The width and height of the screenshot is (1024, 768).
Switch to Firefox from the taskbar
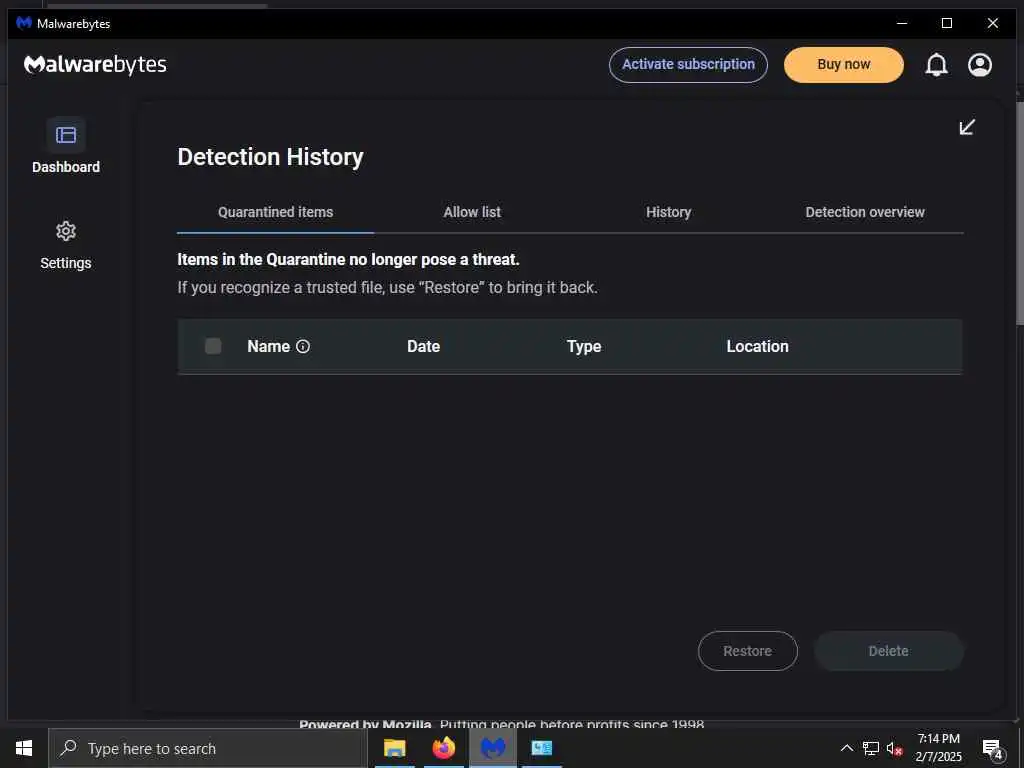click(444, 748)
